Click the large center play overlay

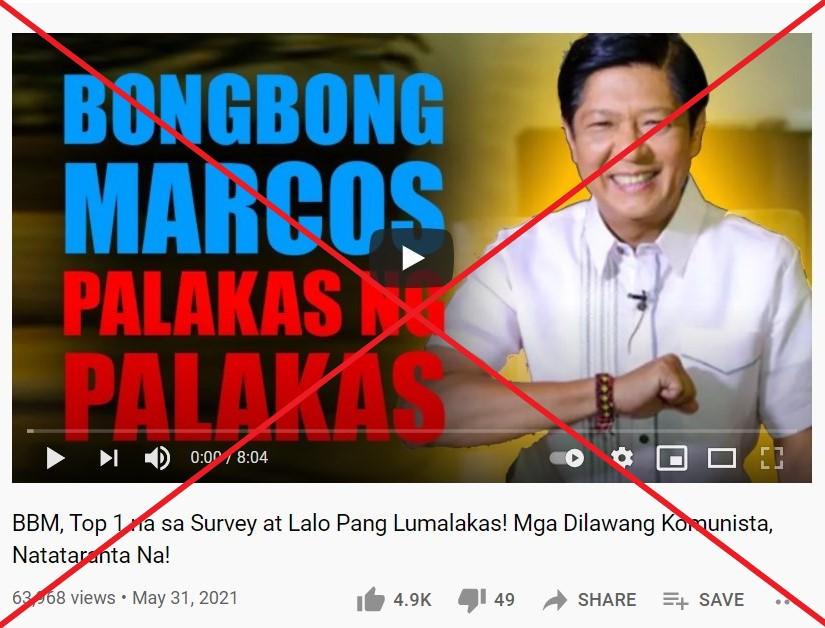tap(411, 258)
